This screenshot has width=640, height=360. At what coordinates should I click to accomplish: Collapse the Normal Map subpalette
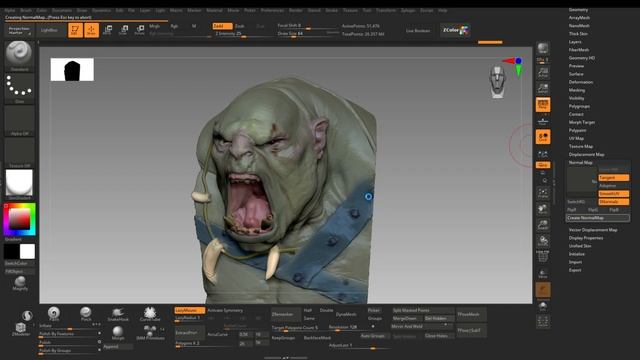pos(580,162)
